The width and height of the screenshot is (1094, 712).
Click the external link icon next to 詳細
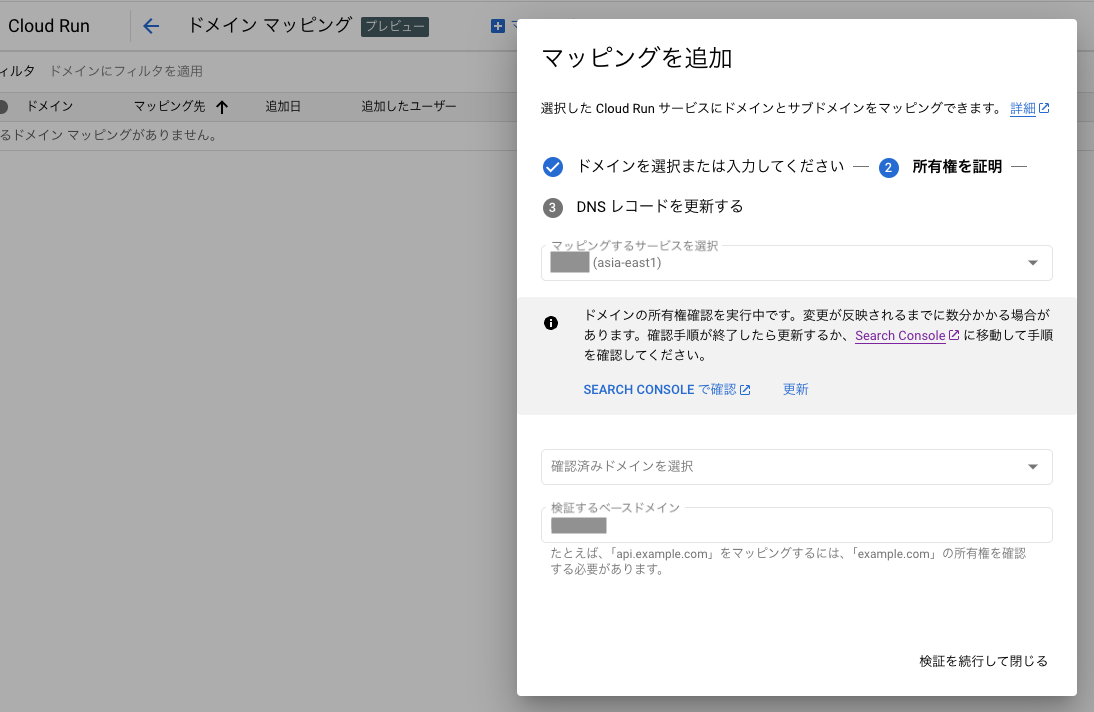click(x=1044, y=108)
